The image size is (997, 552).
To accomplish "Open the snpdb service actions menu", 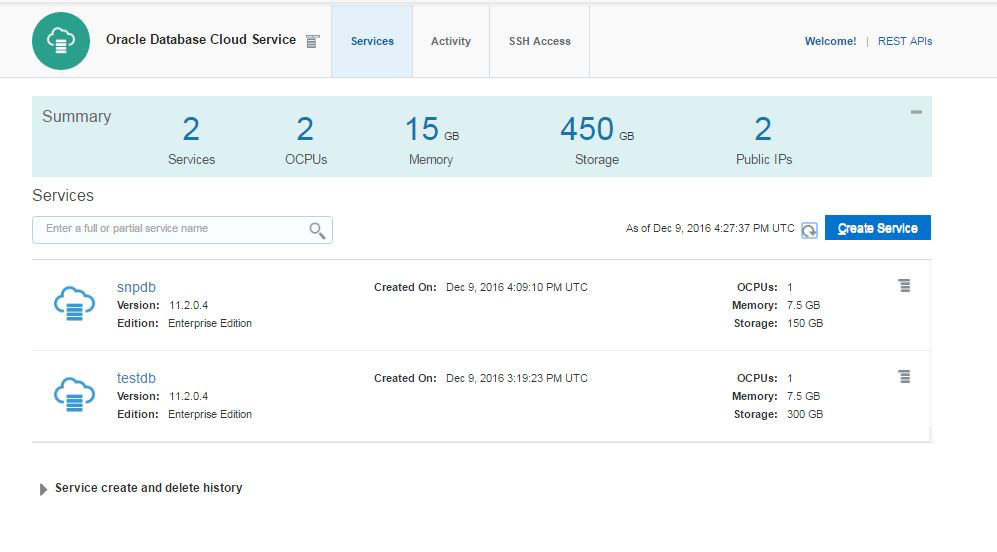I will pyautogui.click(x=904, y=286).
